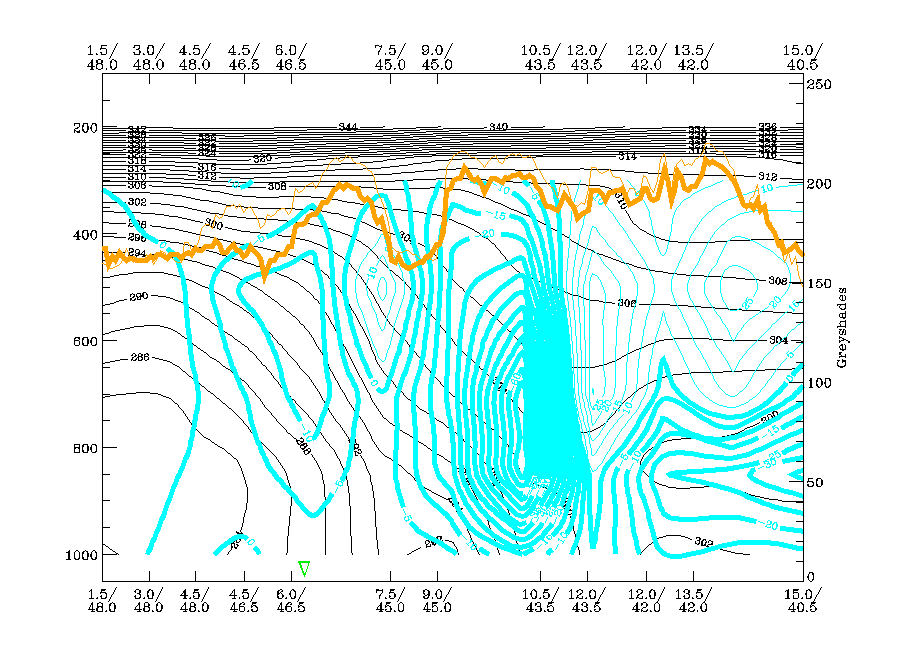This screenshot has width=922, height=668.
Task: Click the 340 contour label near top
Action: pos(498,127)
